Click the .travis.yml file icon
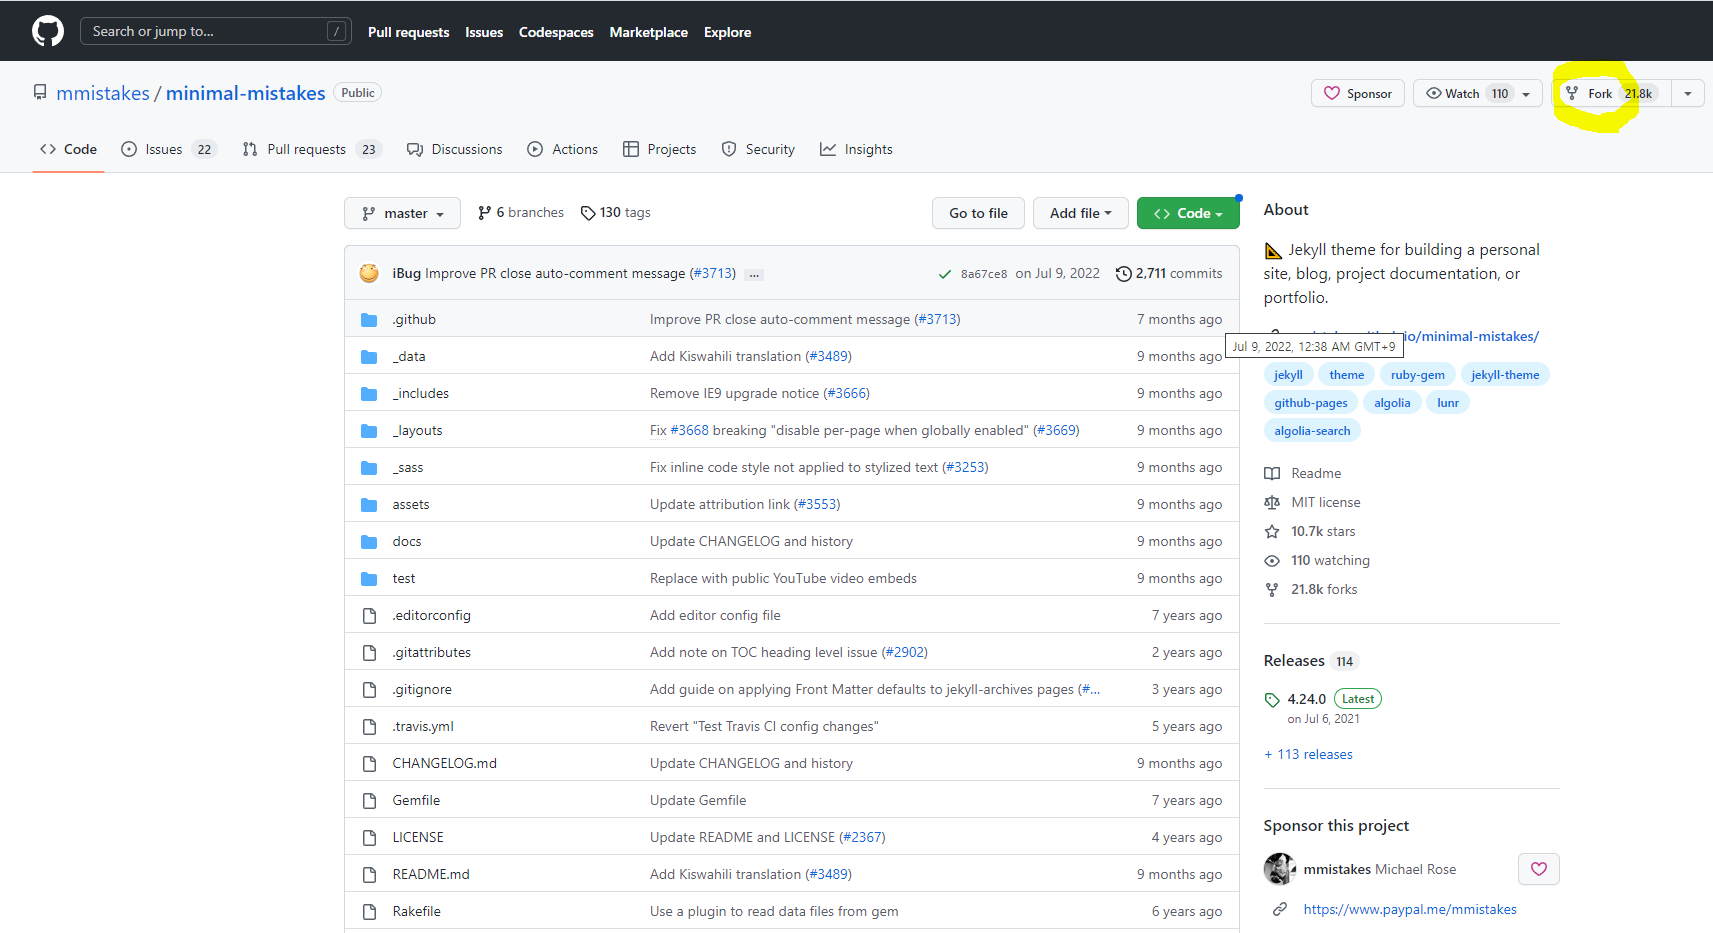 pos(369,727)
